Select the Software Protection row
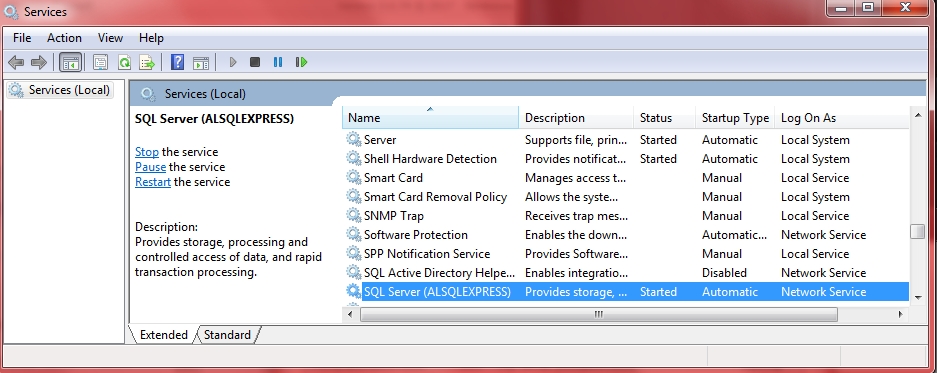 coord(626,235)
